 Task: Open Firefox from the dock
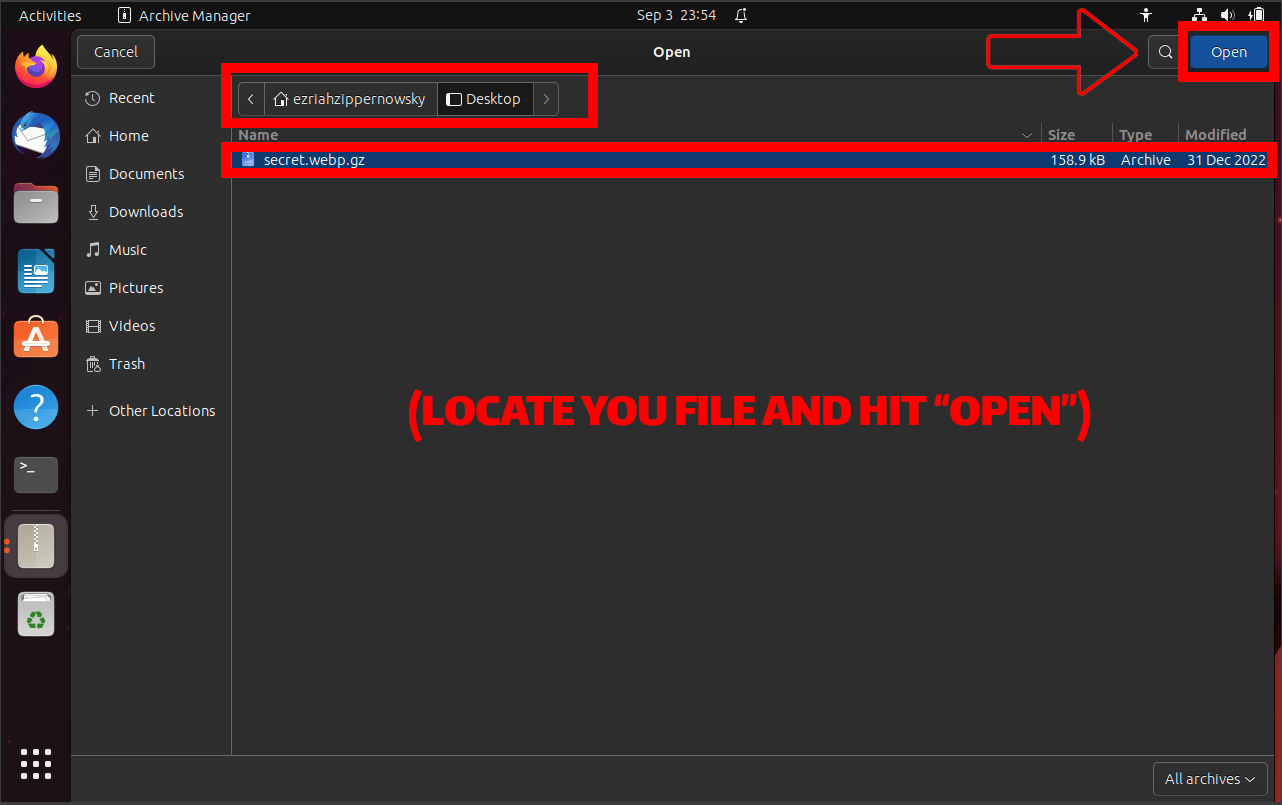[x=35, y=66]
